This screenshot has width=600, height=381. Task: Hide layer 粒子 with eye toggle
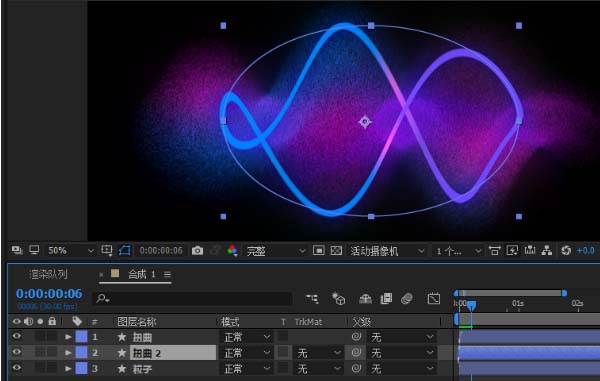point(16,368)
